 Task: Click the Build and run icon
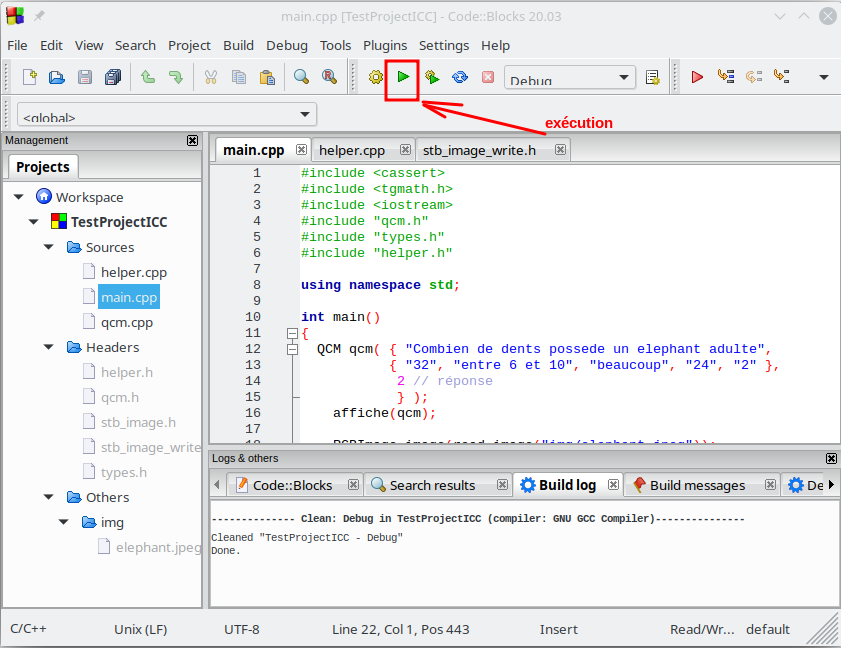432,77
